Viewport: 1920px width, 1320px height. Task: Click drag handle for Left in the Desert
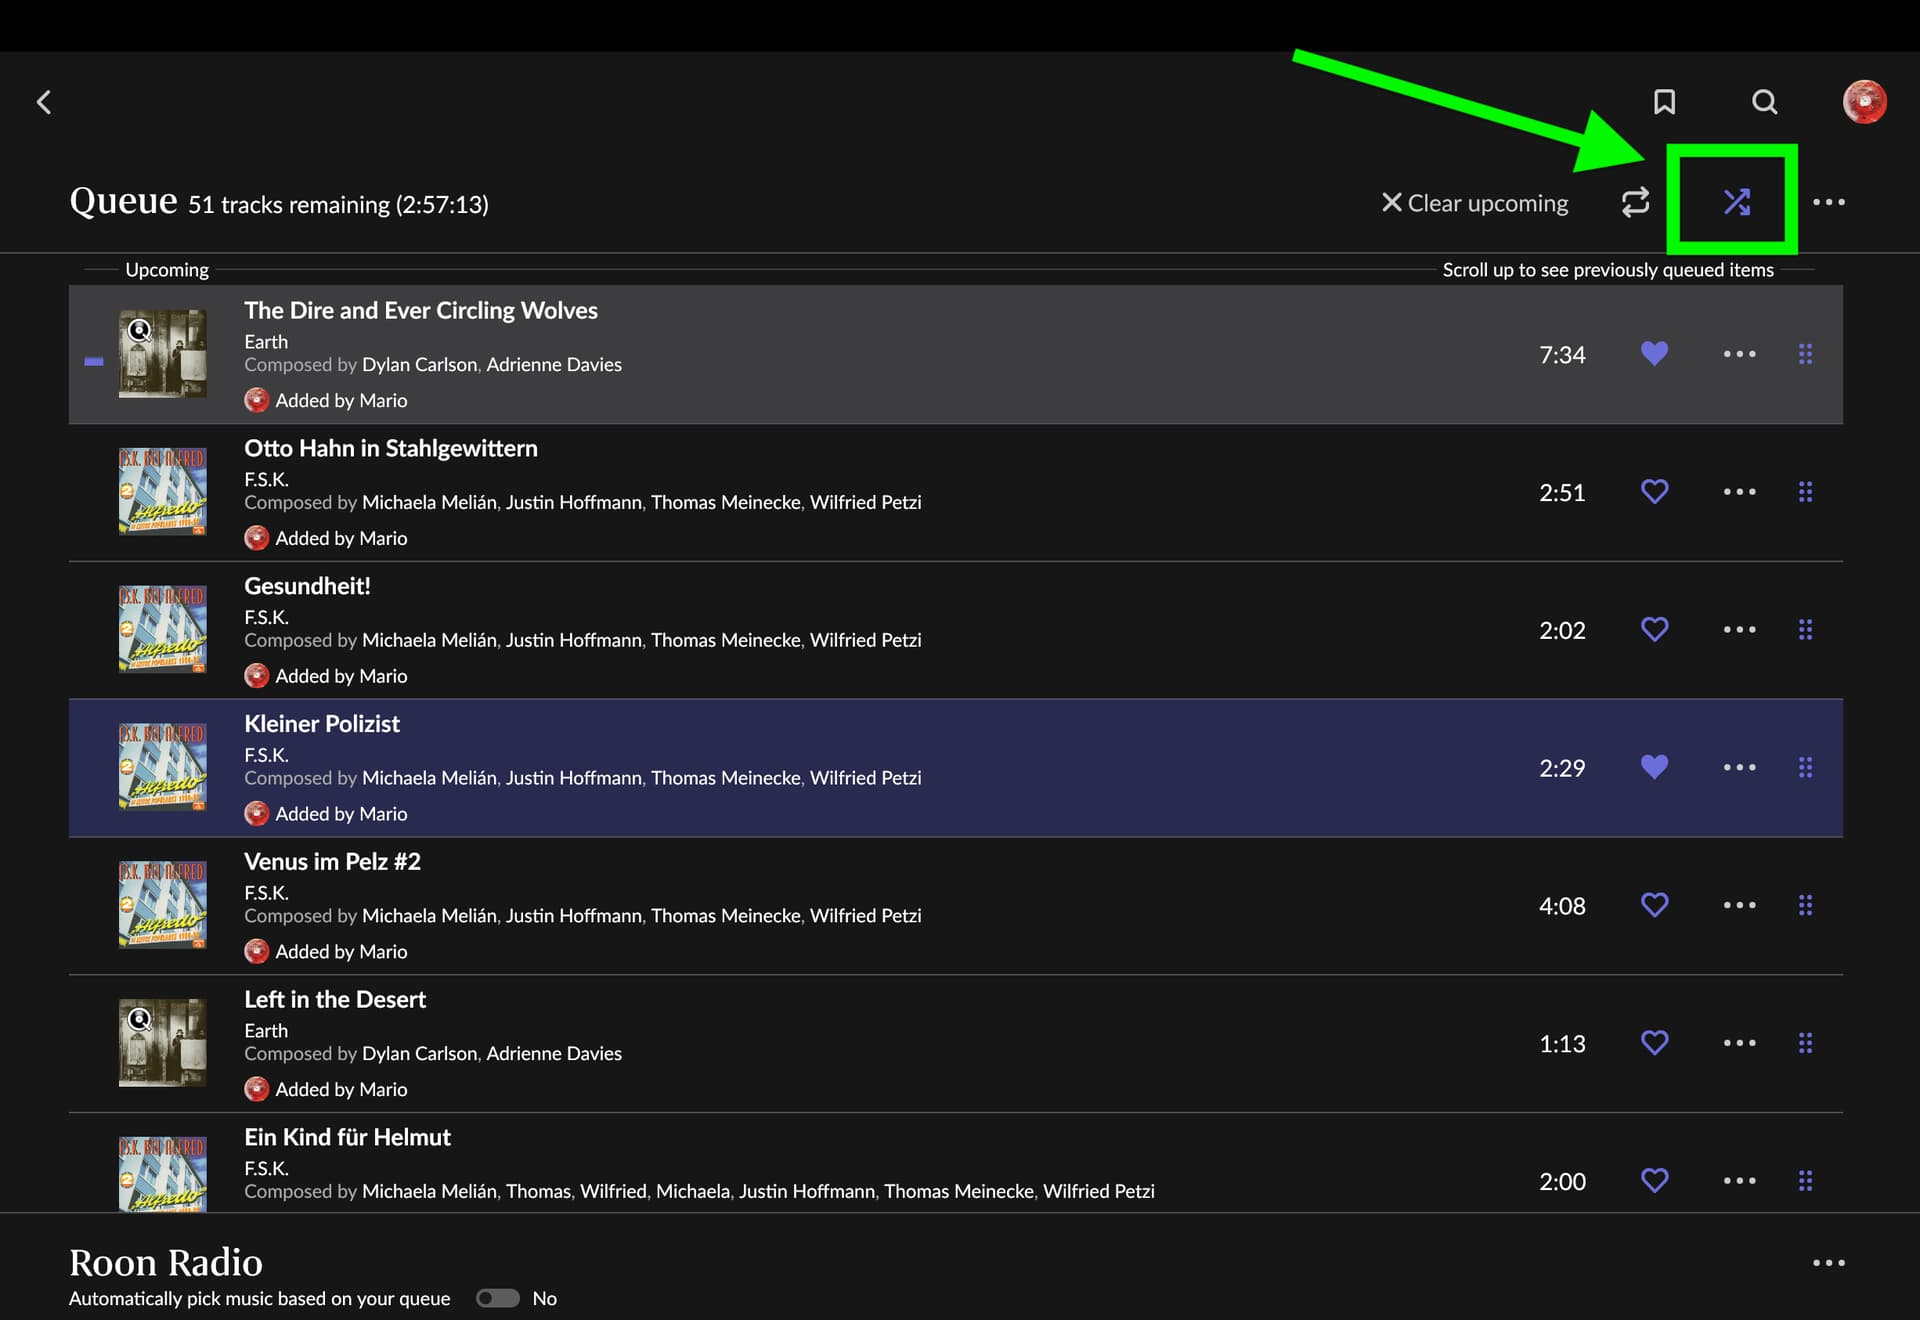tap(1805, 1043)
